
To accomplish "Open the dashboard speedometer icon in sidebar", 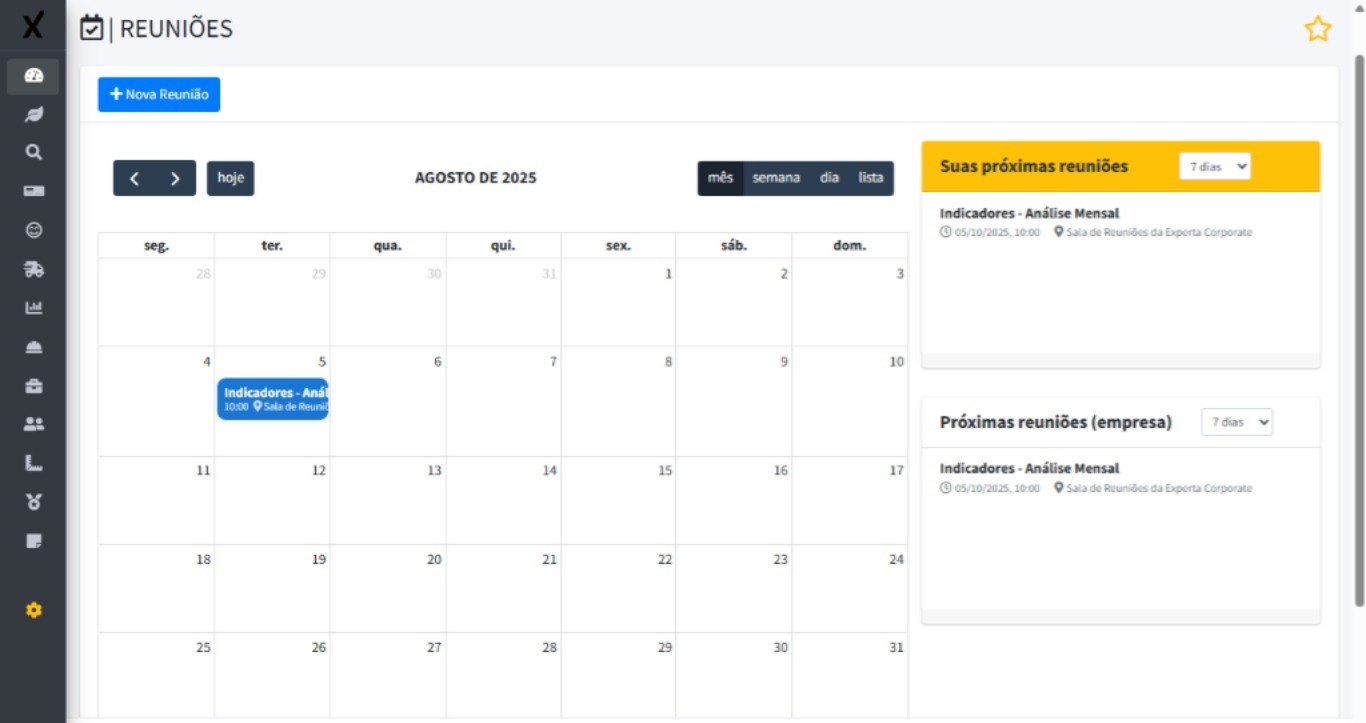I will coord(34,74).
